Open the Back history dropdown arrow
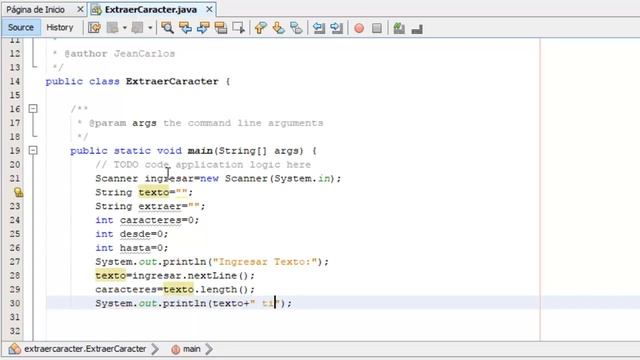This screenshot has width=640, height=360. 124,28
